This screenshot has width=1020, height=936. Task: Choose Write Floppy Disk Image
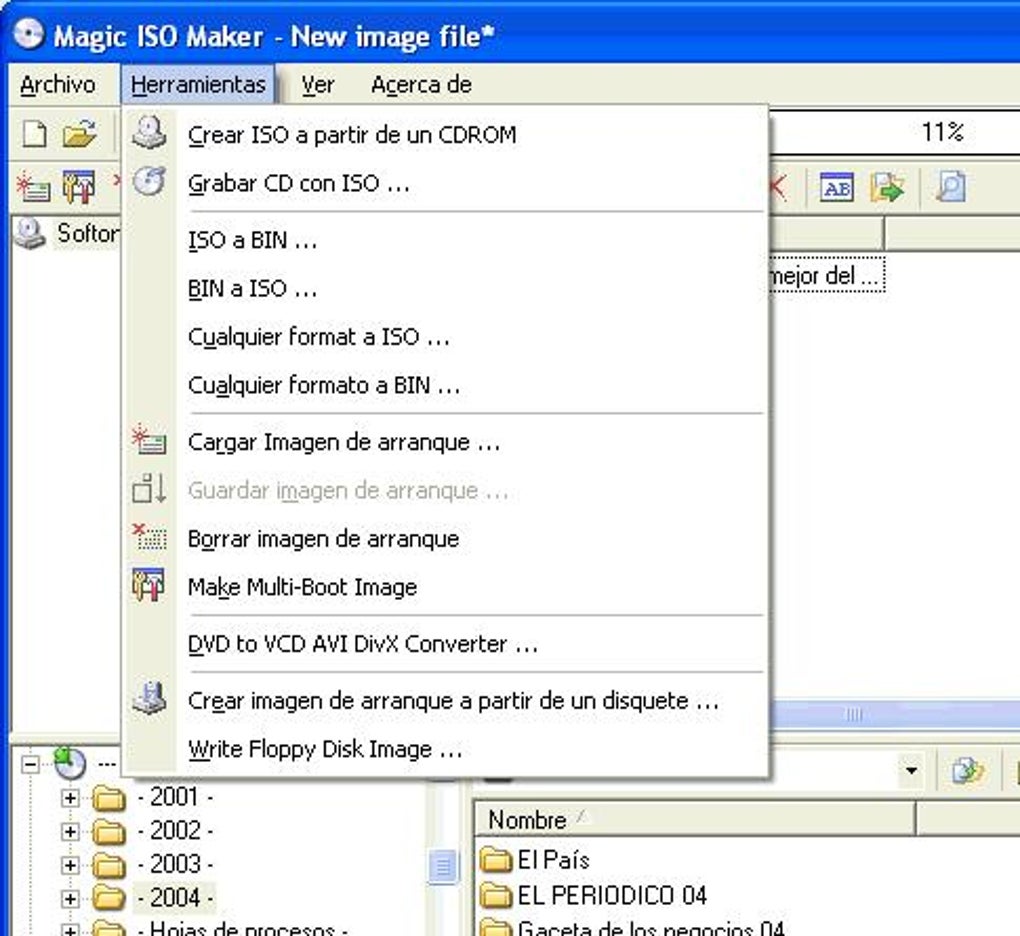446,749
